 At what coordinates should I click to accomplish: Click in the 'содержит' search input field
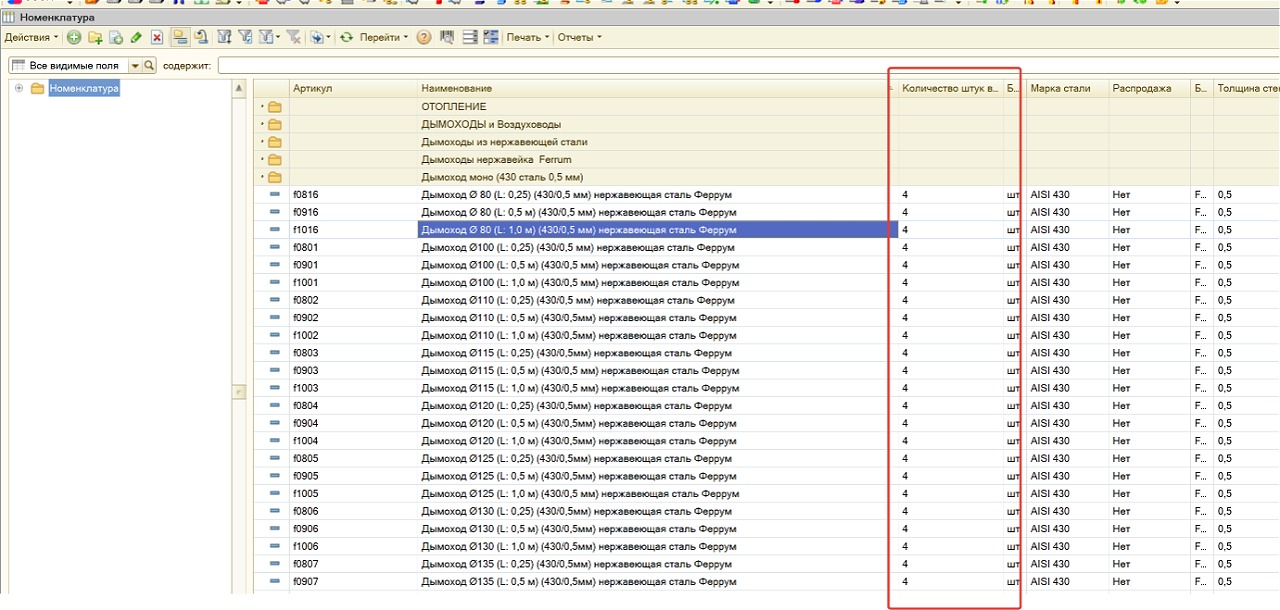pyautogui.click(x=700, y=66)
